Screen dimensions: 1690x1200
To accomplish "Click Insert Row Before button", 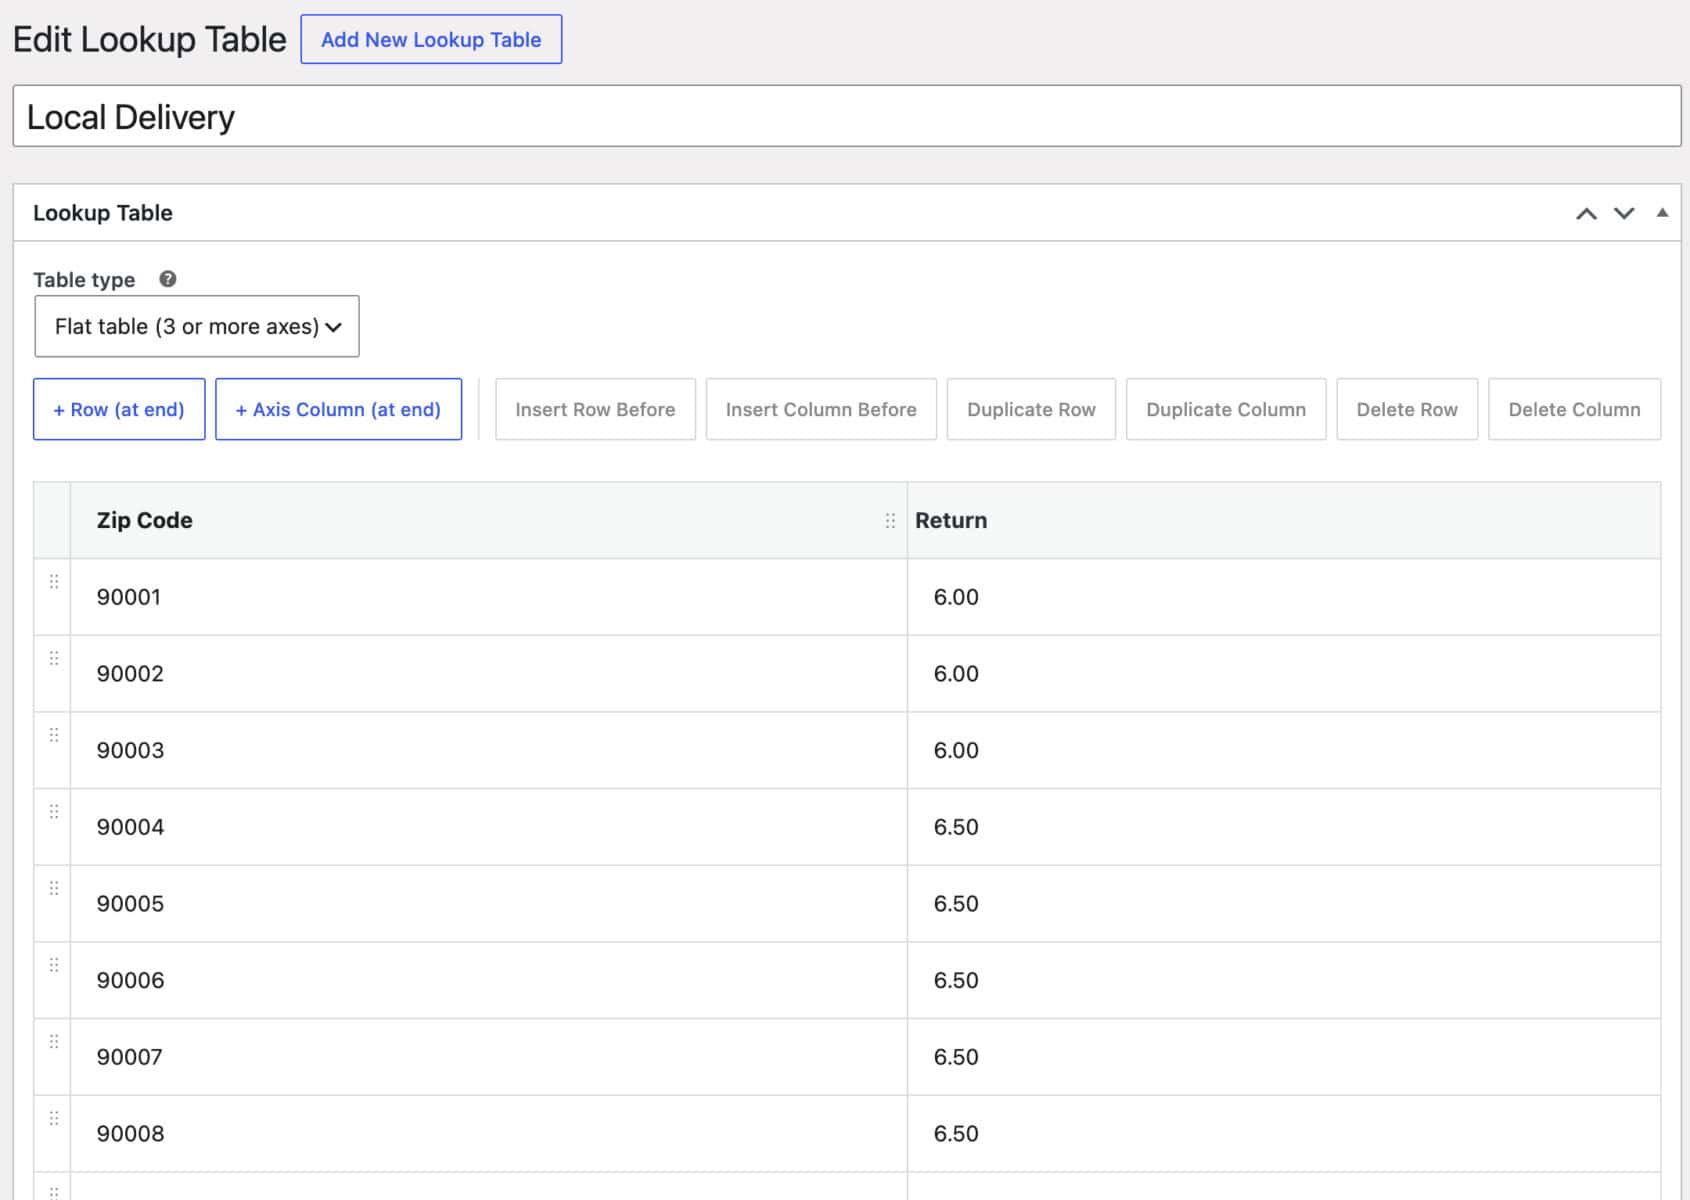I will tap(595, 409).
